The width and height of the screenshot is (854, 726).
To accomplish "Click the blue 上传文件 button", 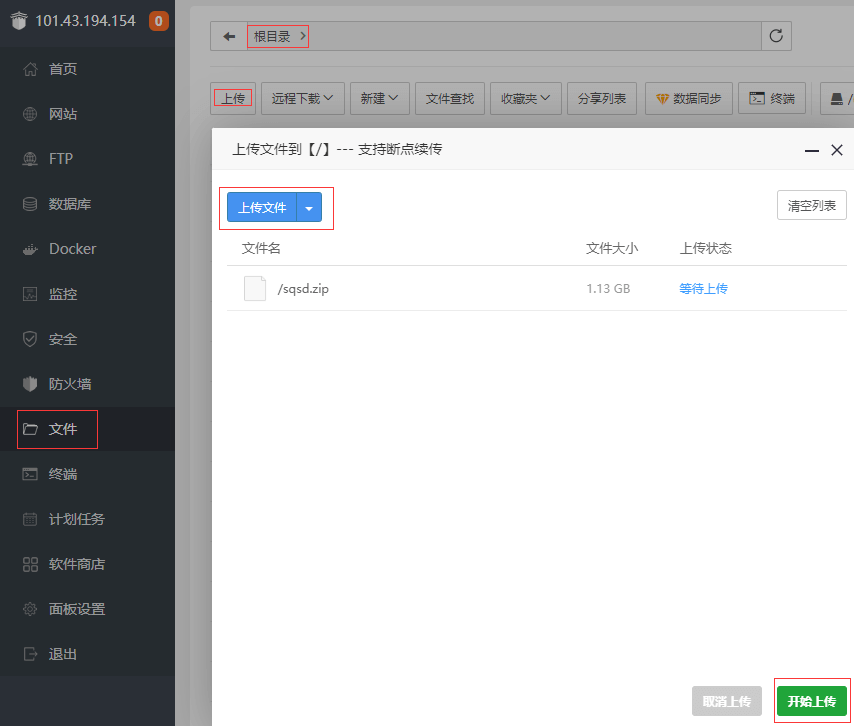I will tap(262, 208).
